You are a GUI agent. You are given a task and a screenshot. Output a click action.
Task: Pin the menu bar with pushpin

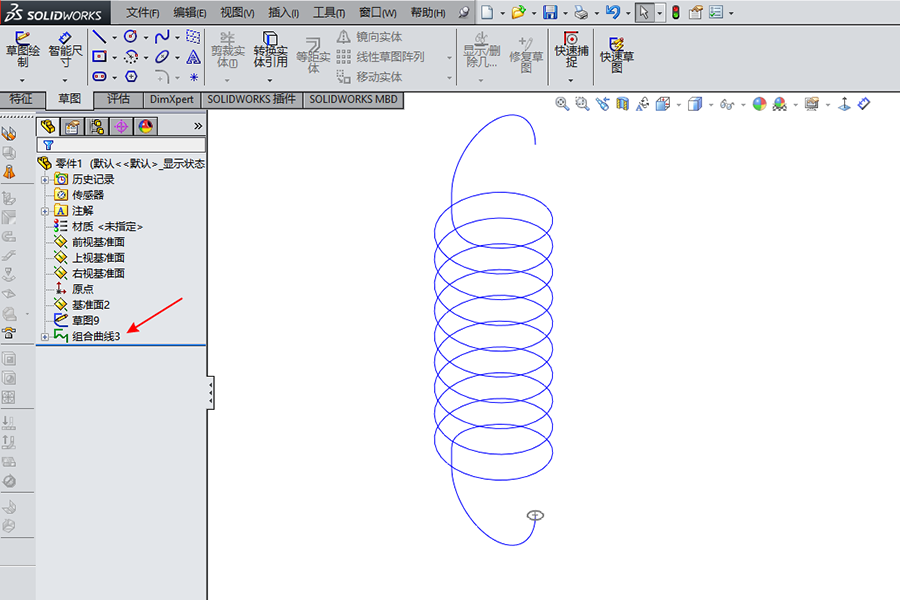(x=464, y=12)
